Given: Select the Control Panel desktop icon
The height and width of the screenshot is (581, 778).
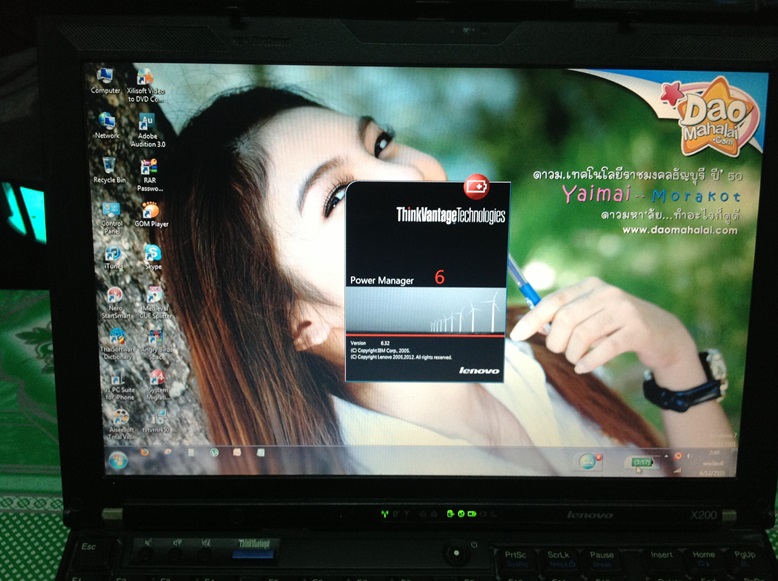Looking at the screenshot, I should [x=112, y=218].
